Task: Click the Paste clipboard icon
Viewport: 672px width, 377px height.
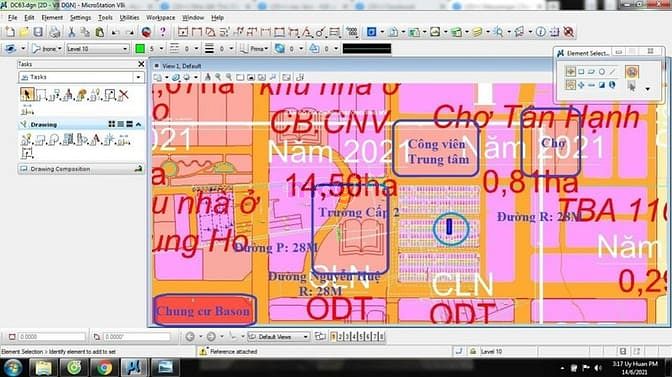Action: (x=100, y=32)
